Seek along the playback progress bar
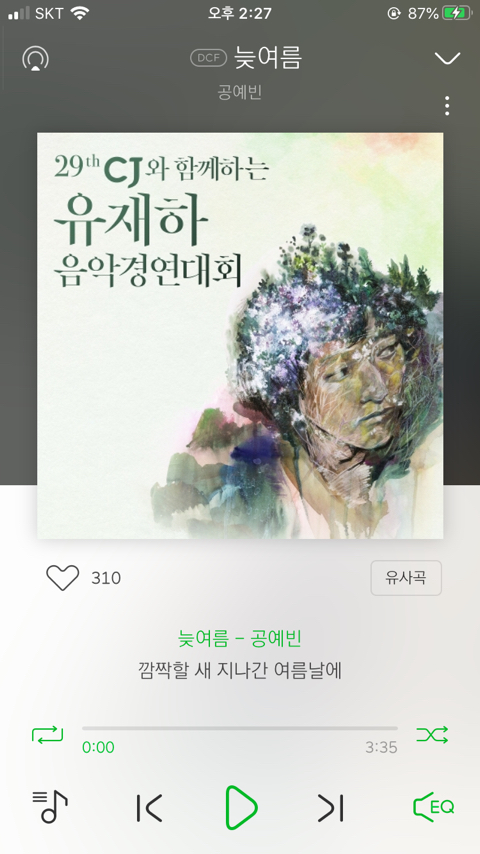The height and width of the screenshot is (854, 480). click(x=240, y=728)
